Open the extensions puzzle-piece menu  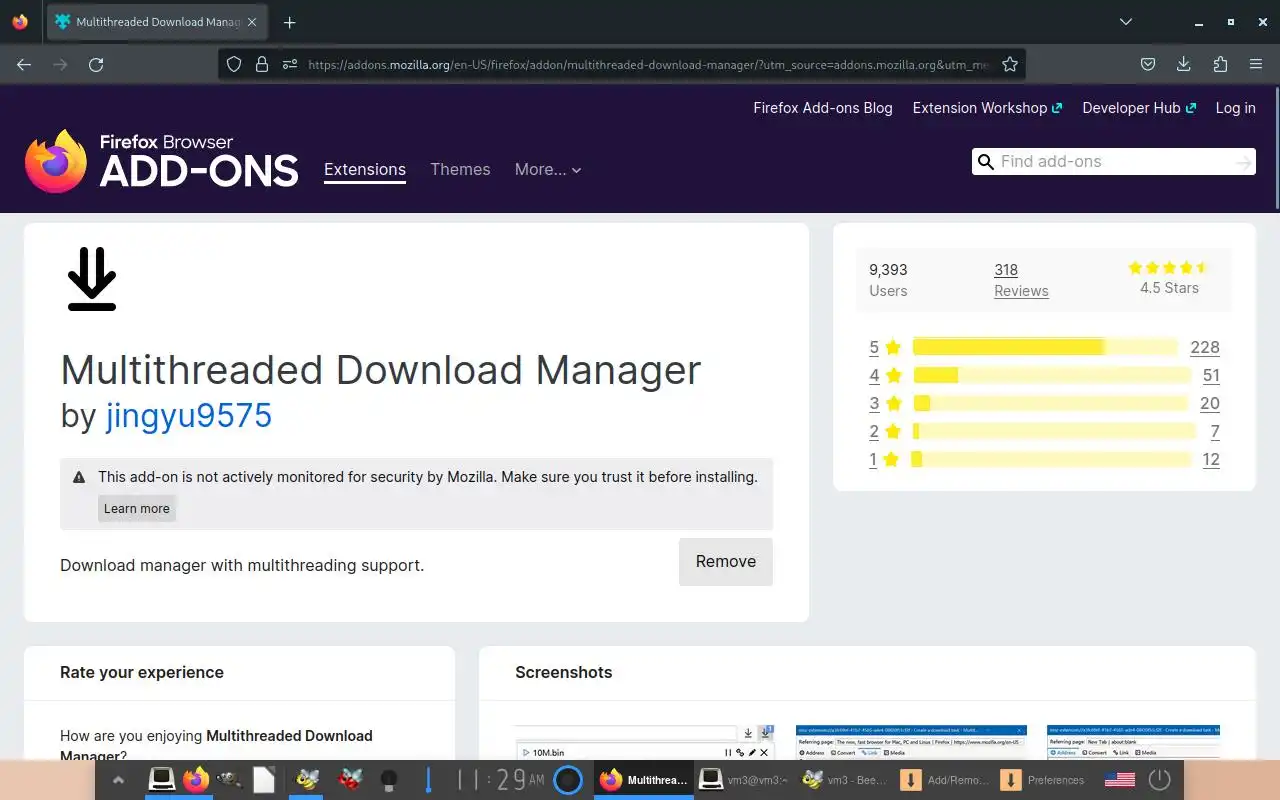(1220, 64)
